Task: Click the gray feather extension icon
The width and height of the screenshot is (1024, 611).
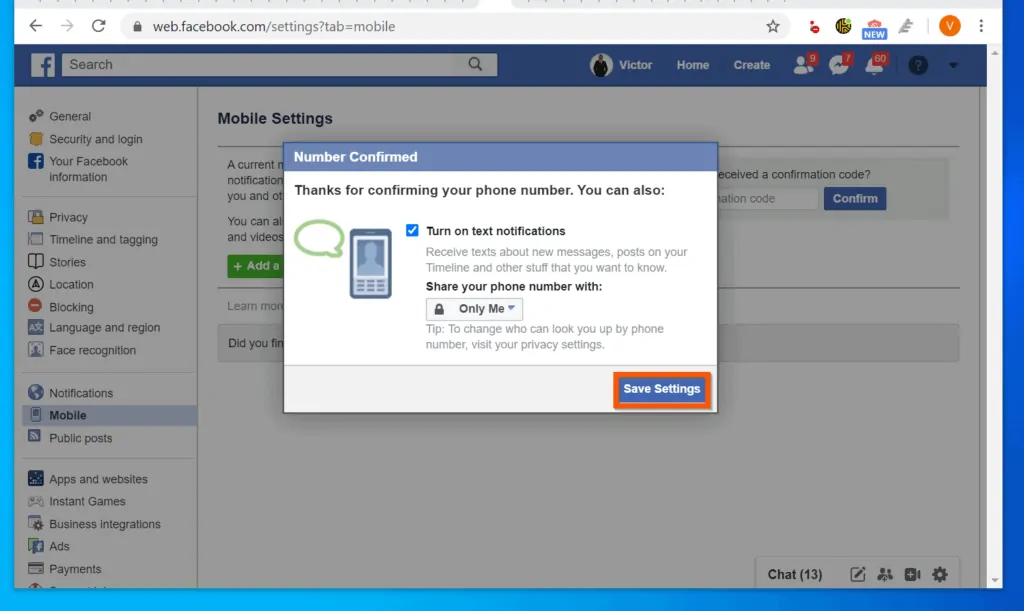Action: point(906,26)
